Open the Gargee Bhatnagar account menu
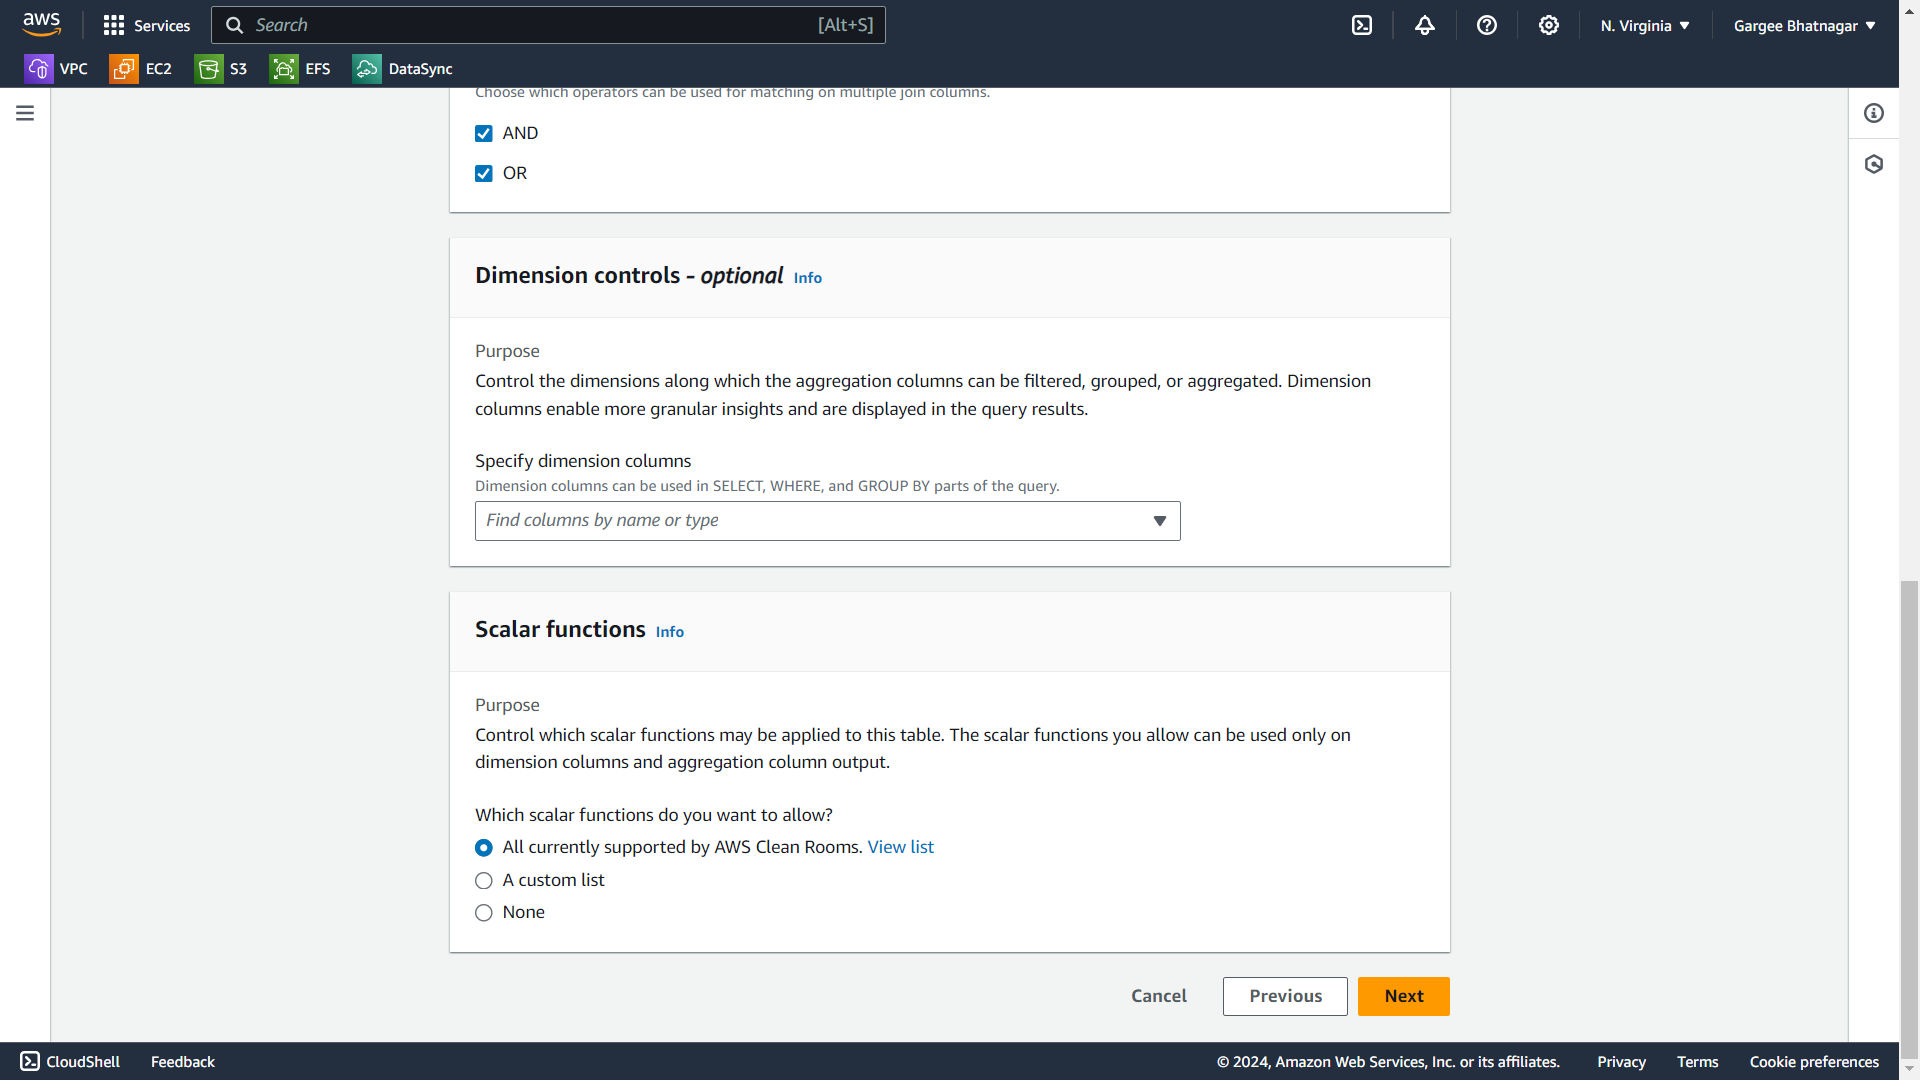Screen dimensions: 1920x1080 pos(1804,26)
